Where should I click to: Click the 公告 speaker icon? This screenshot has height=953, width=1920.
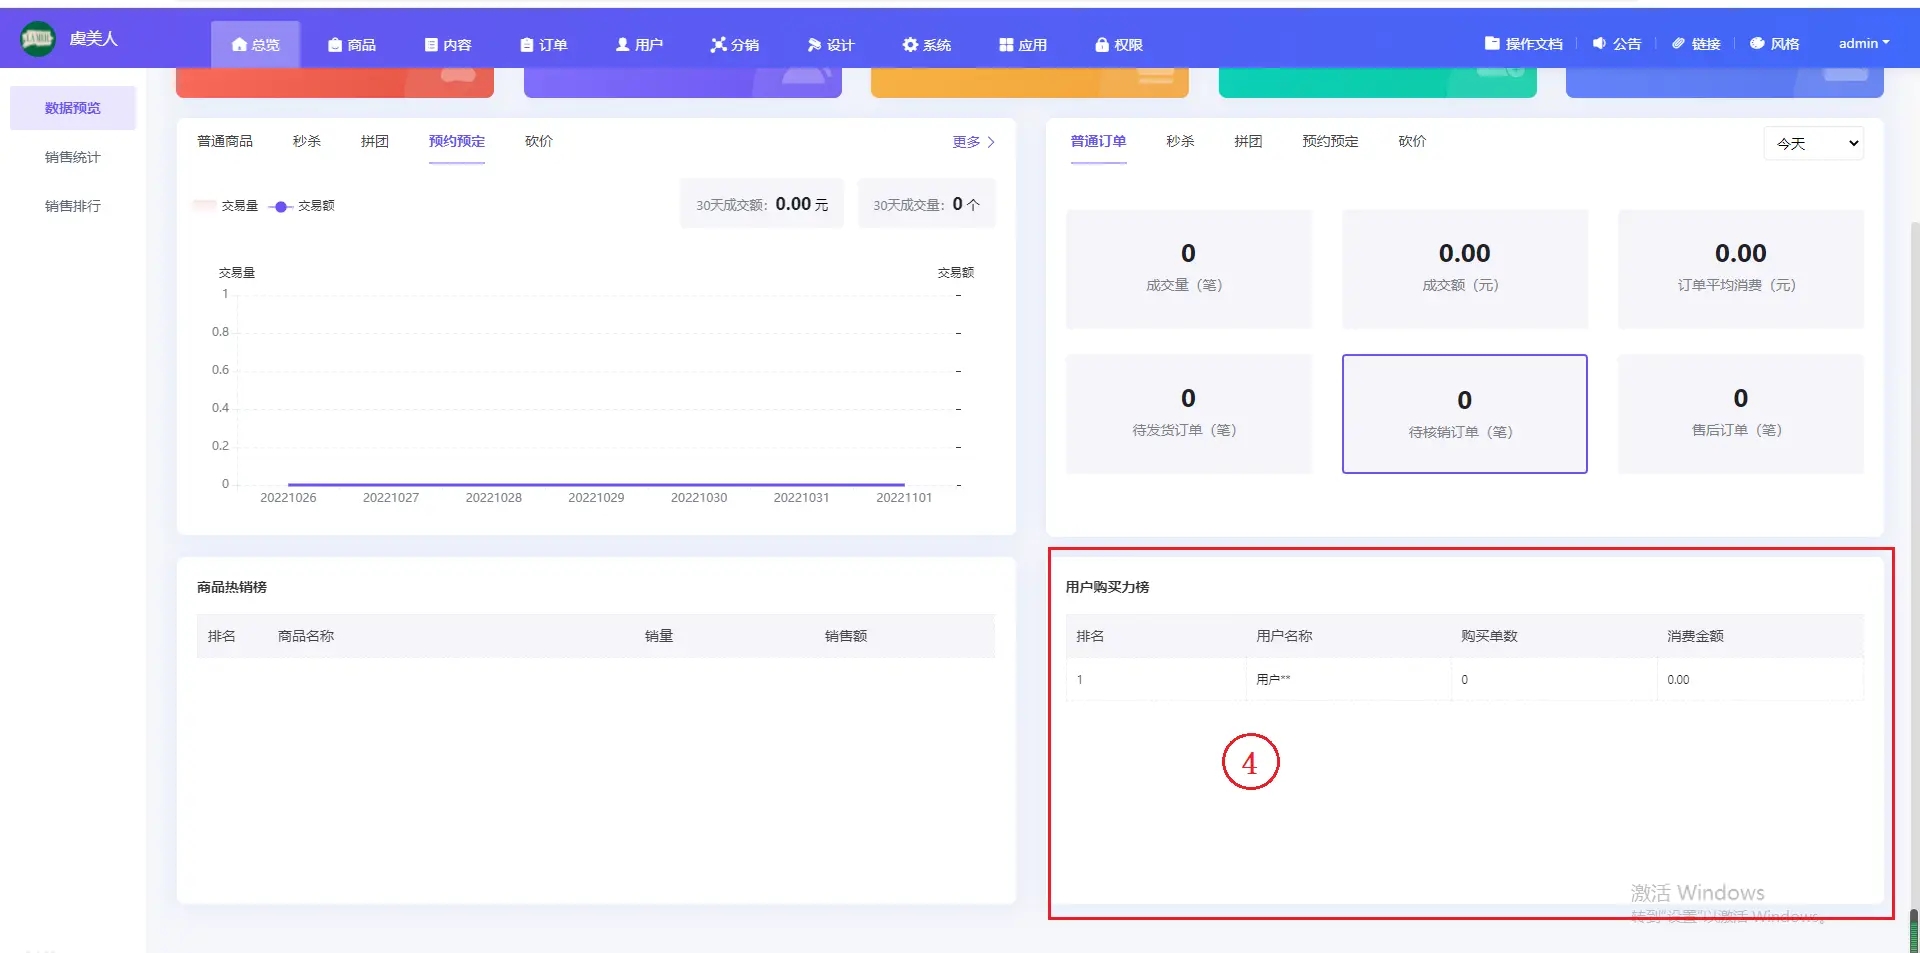coord(1599,44)
